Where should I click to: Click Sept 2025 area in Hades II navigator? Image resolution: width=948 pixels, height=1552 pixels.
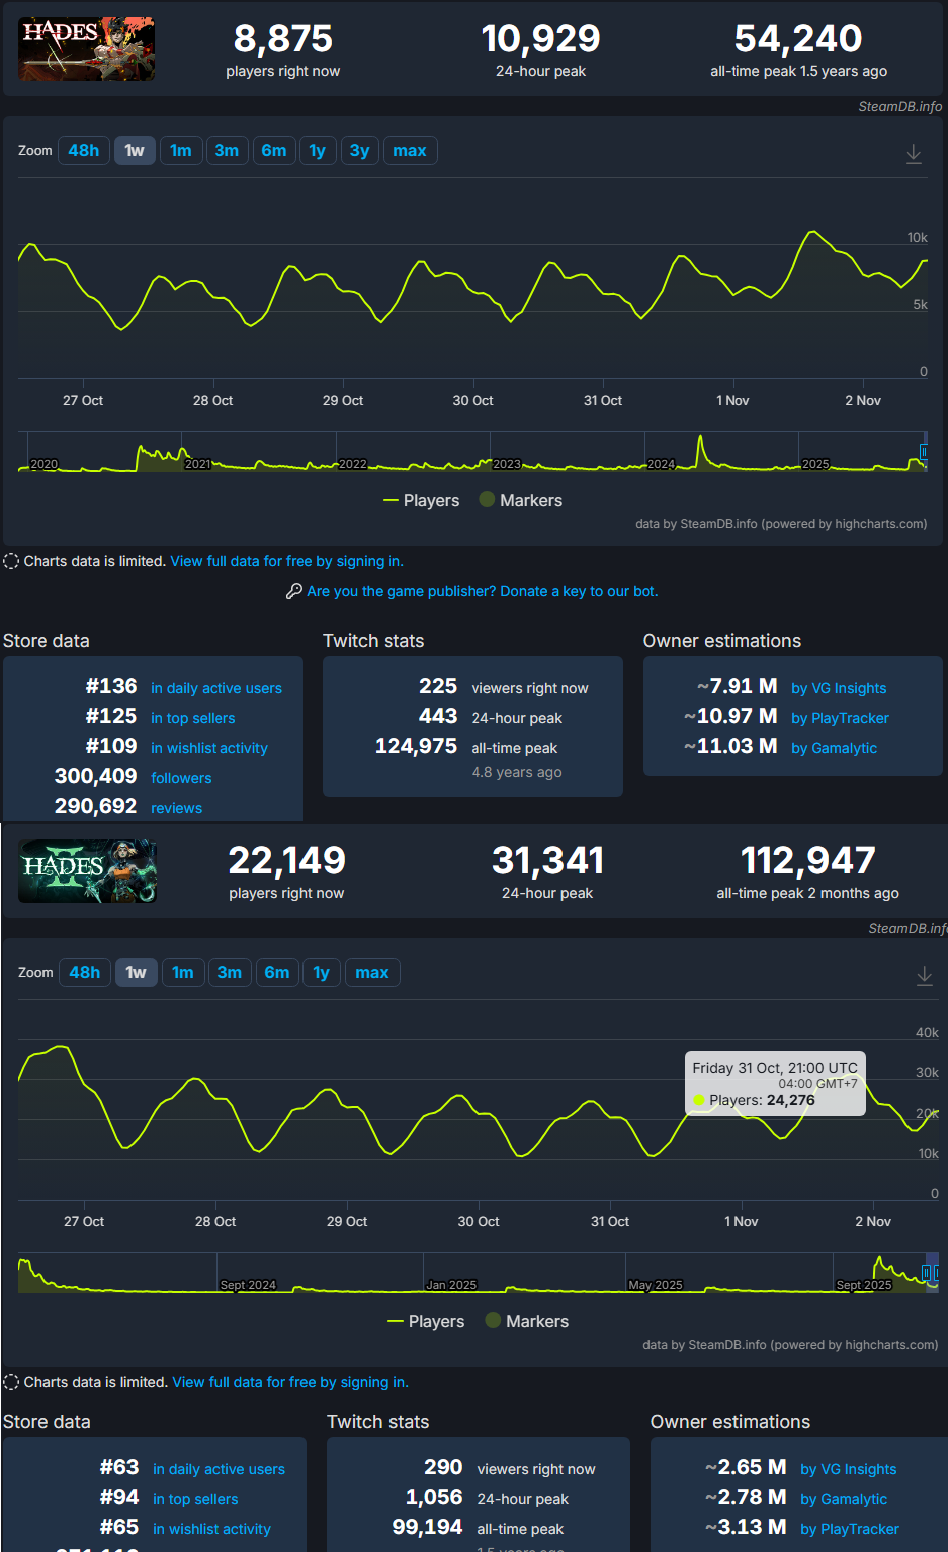click(864, 1284)
